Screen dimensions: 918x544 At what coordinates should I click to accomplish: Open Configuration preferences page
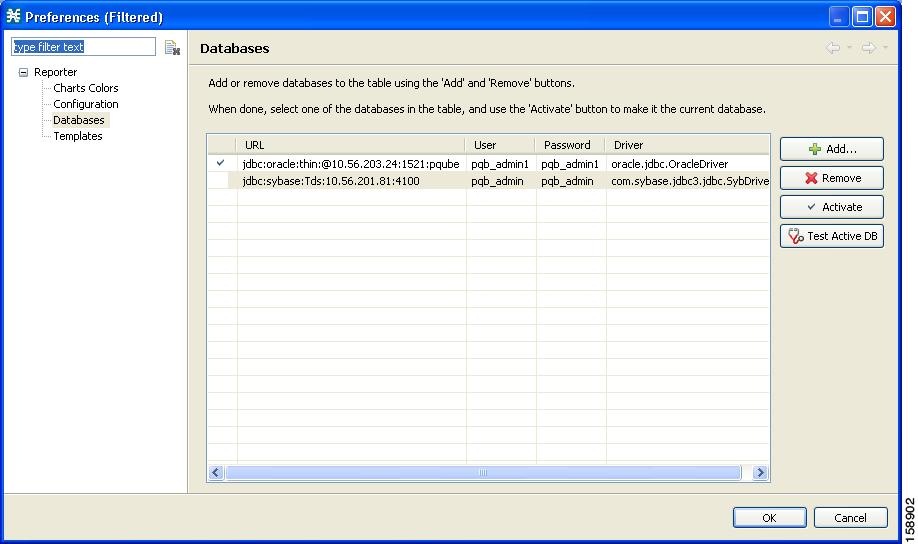click(x=85, y=104)
